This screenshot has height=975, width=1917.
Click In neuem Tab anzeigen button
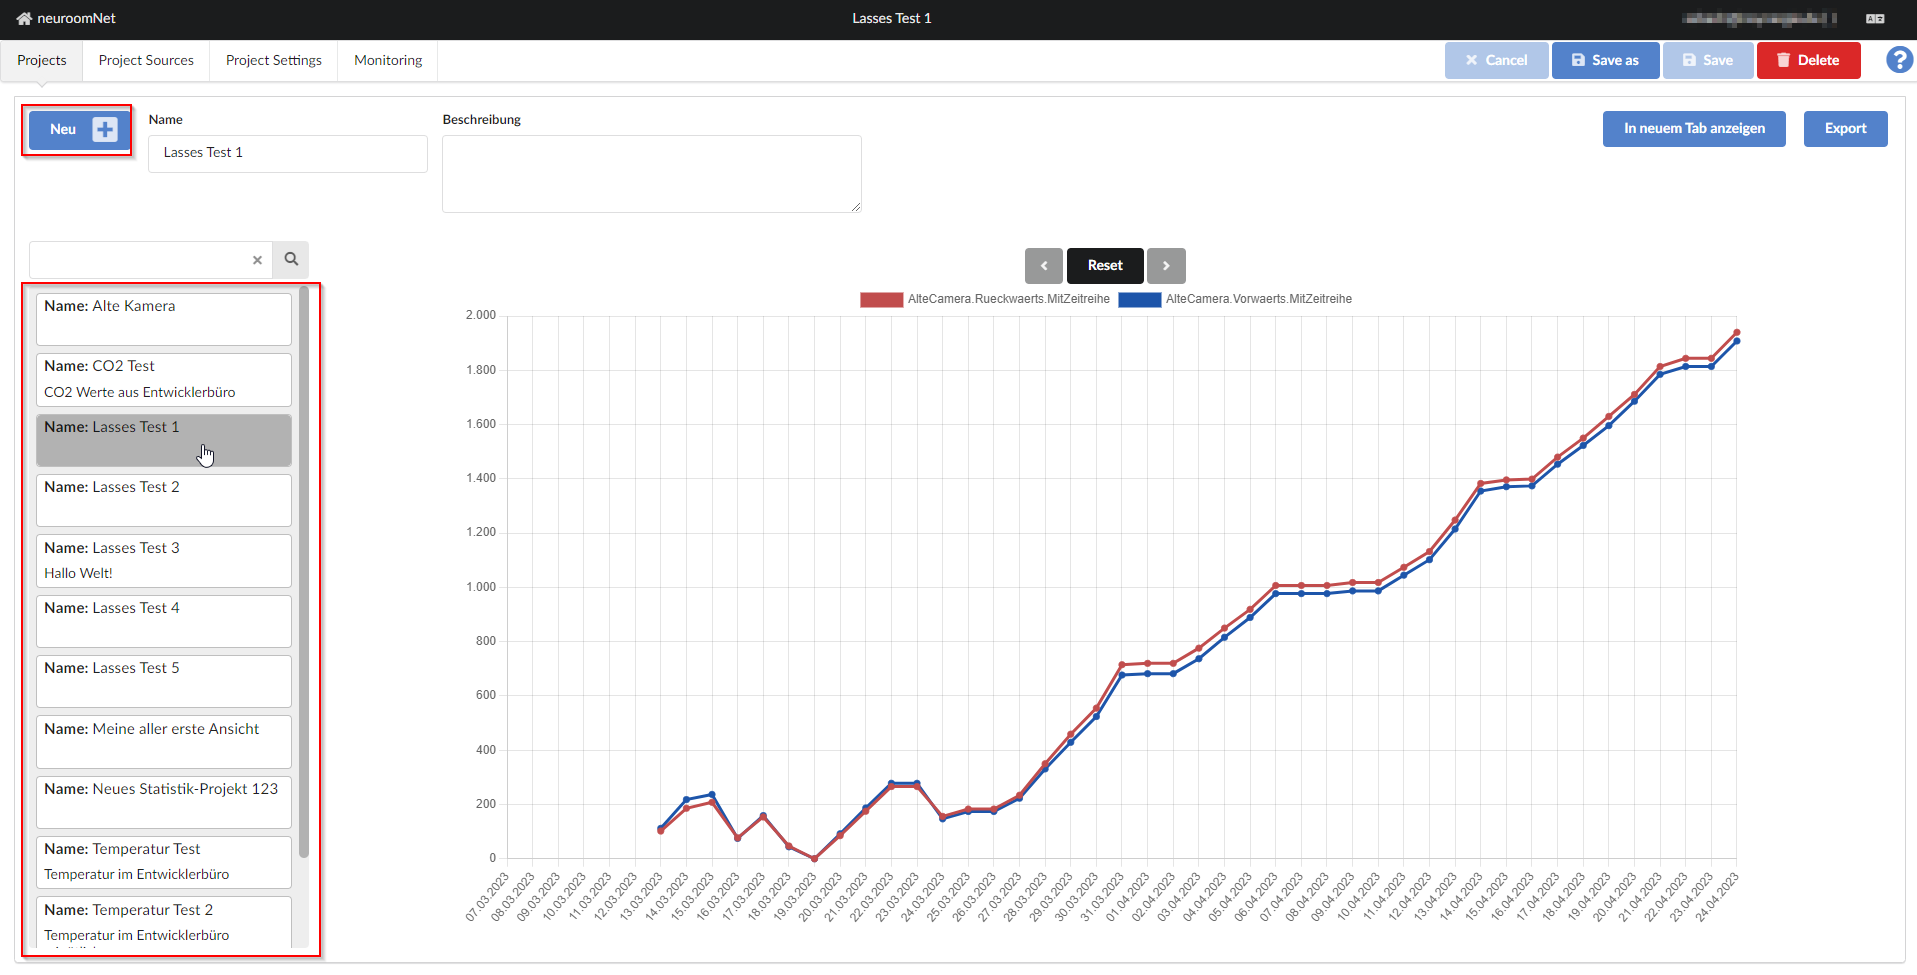(1693, 129)
